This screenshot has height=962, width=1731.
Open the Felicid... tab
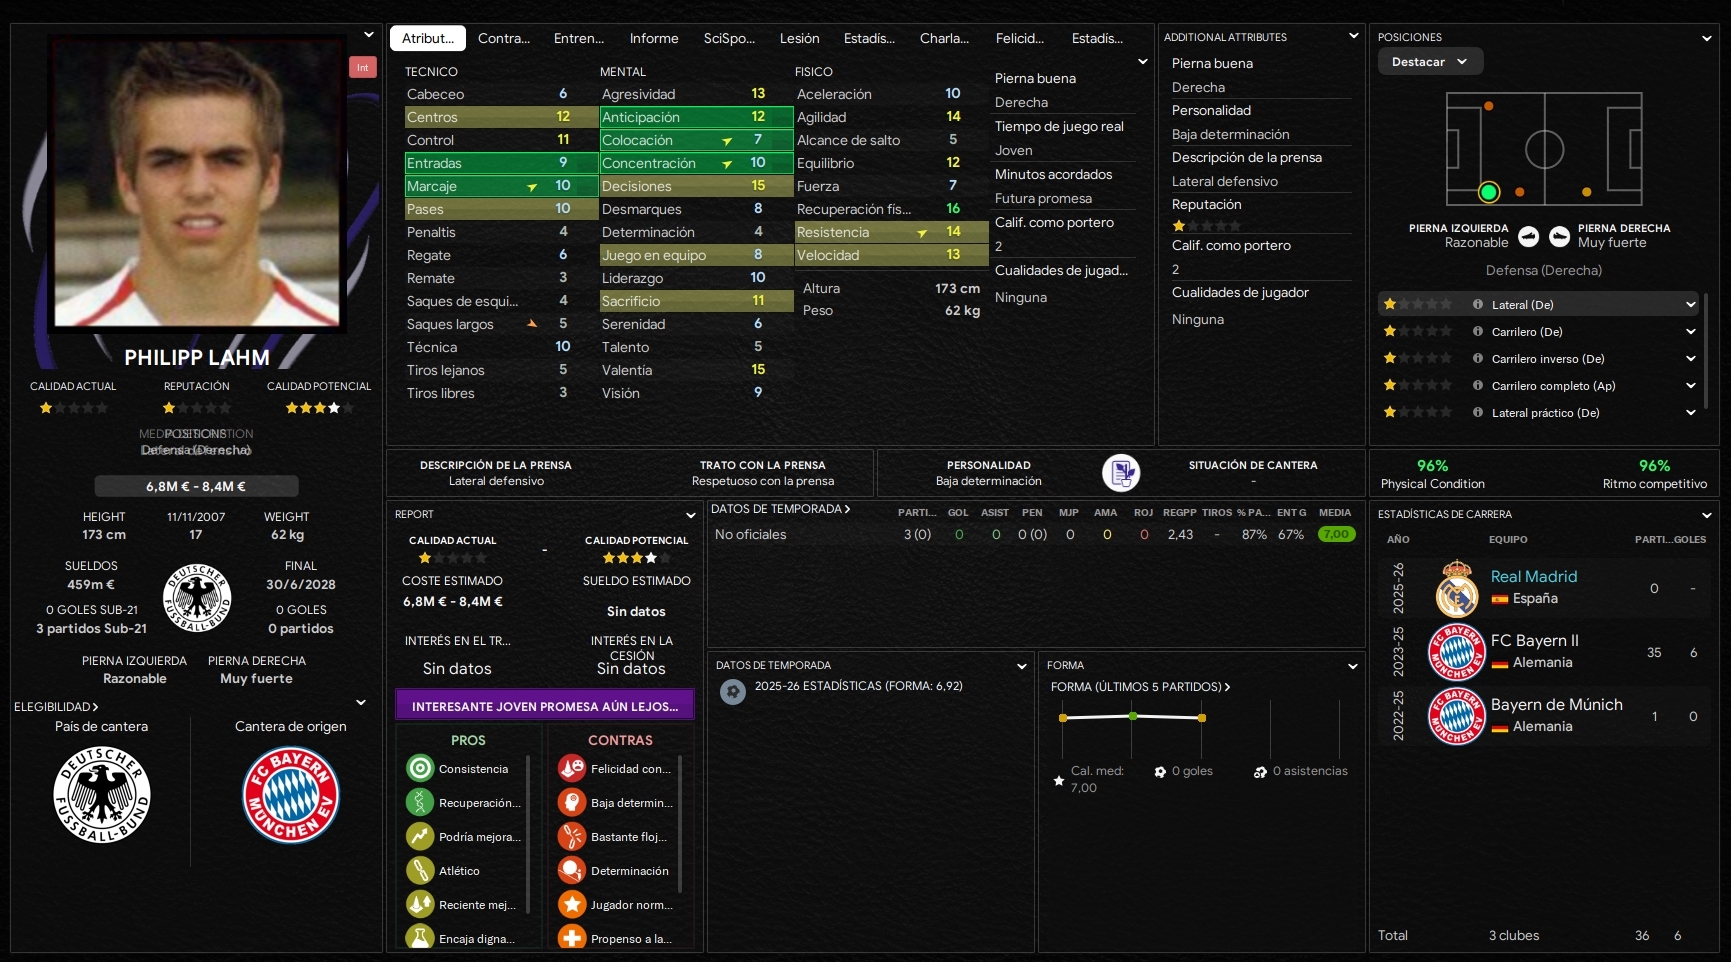pos(1020,38)
